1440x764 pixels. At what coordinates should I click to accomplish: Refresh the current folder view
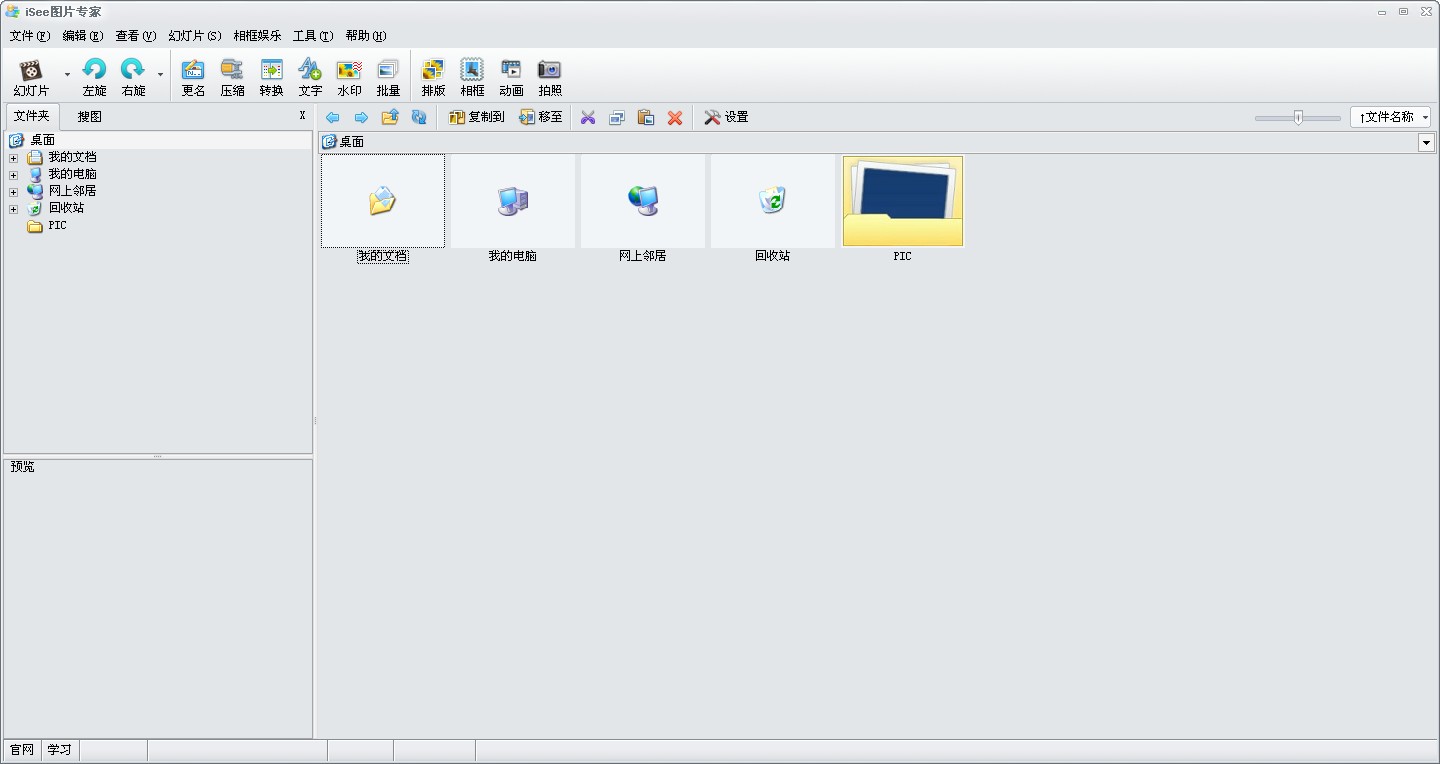click(419, 117)
